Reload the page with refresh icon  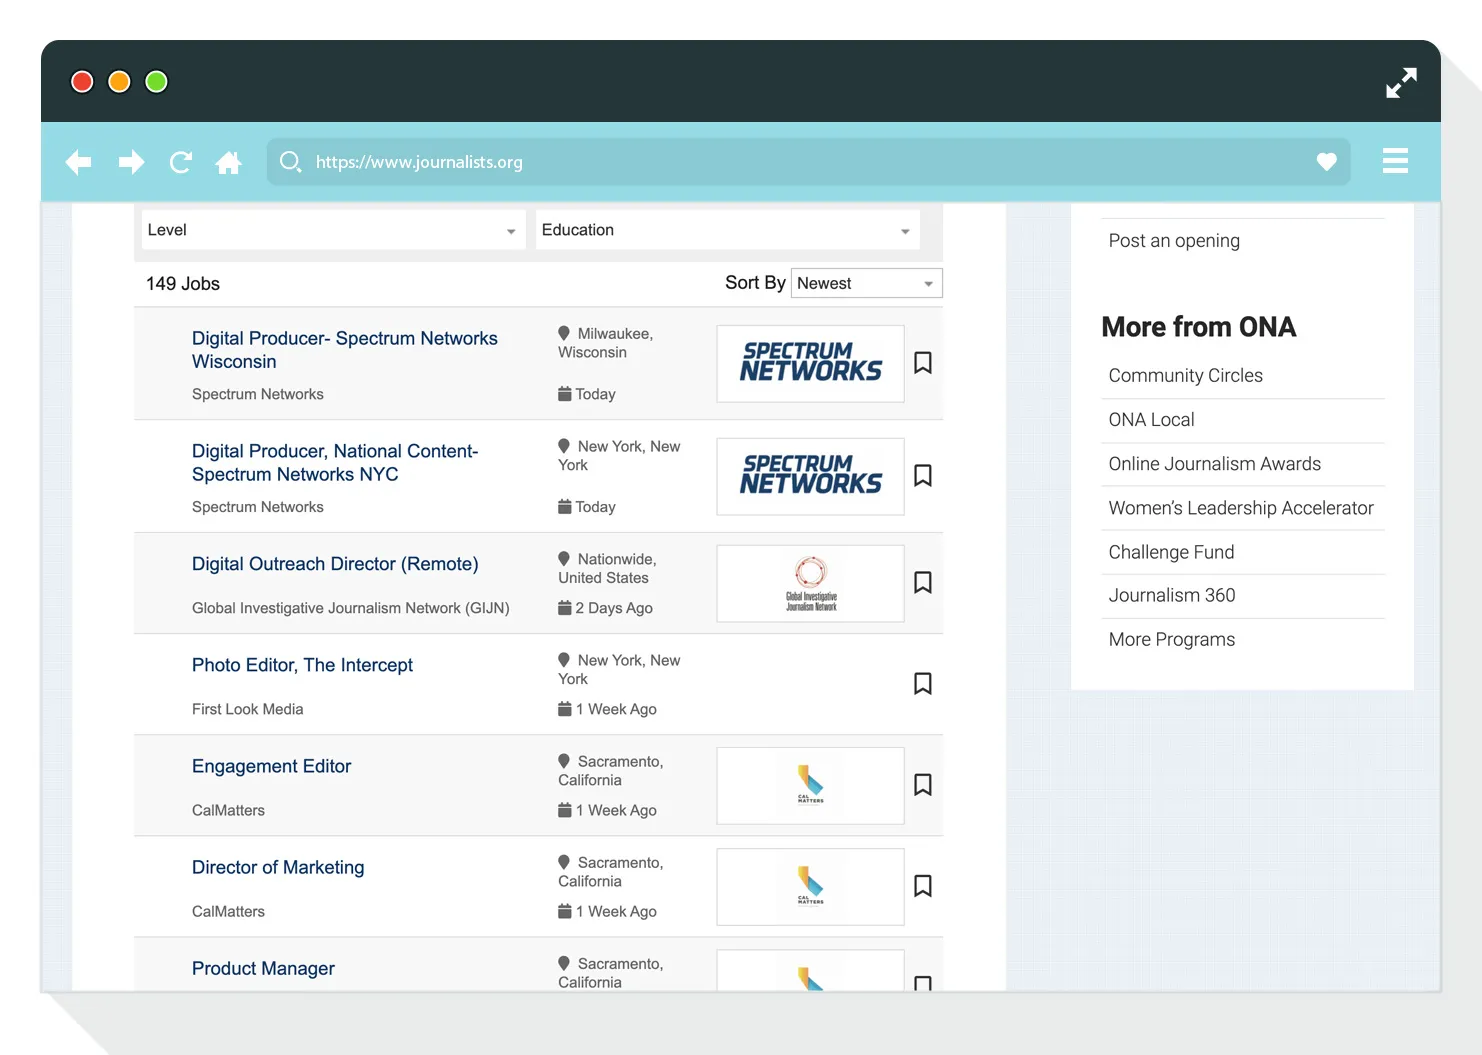pos(181,162)
